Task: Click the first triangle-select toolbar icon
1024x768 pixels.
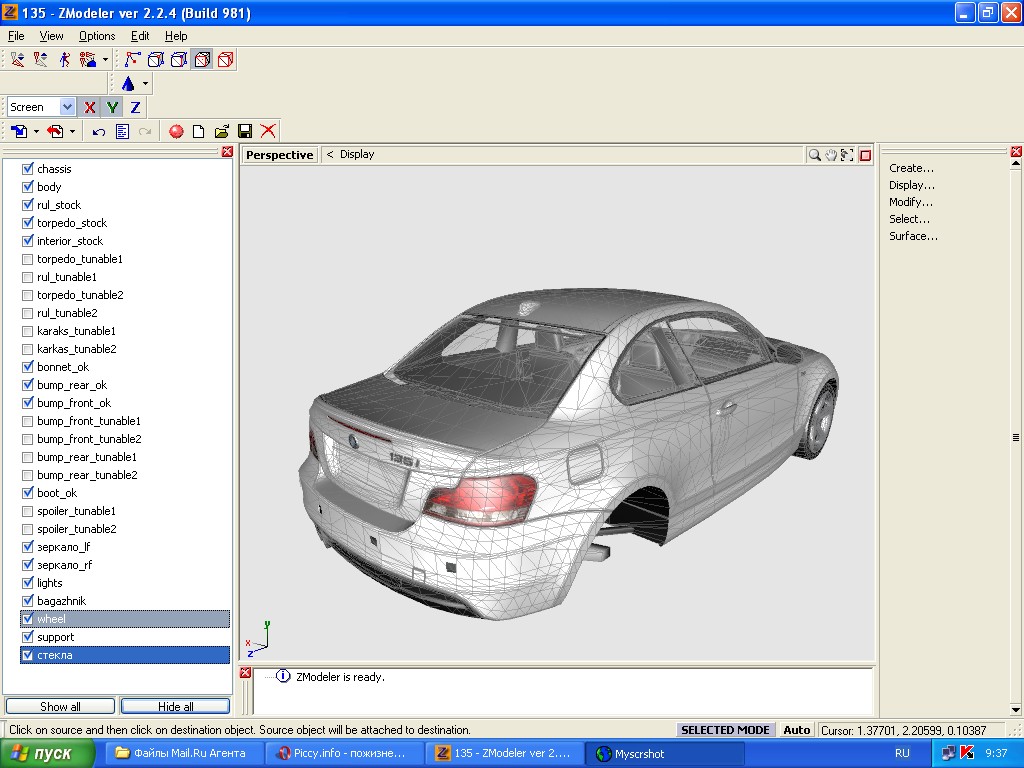Action: coord(18,59)
